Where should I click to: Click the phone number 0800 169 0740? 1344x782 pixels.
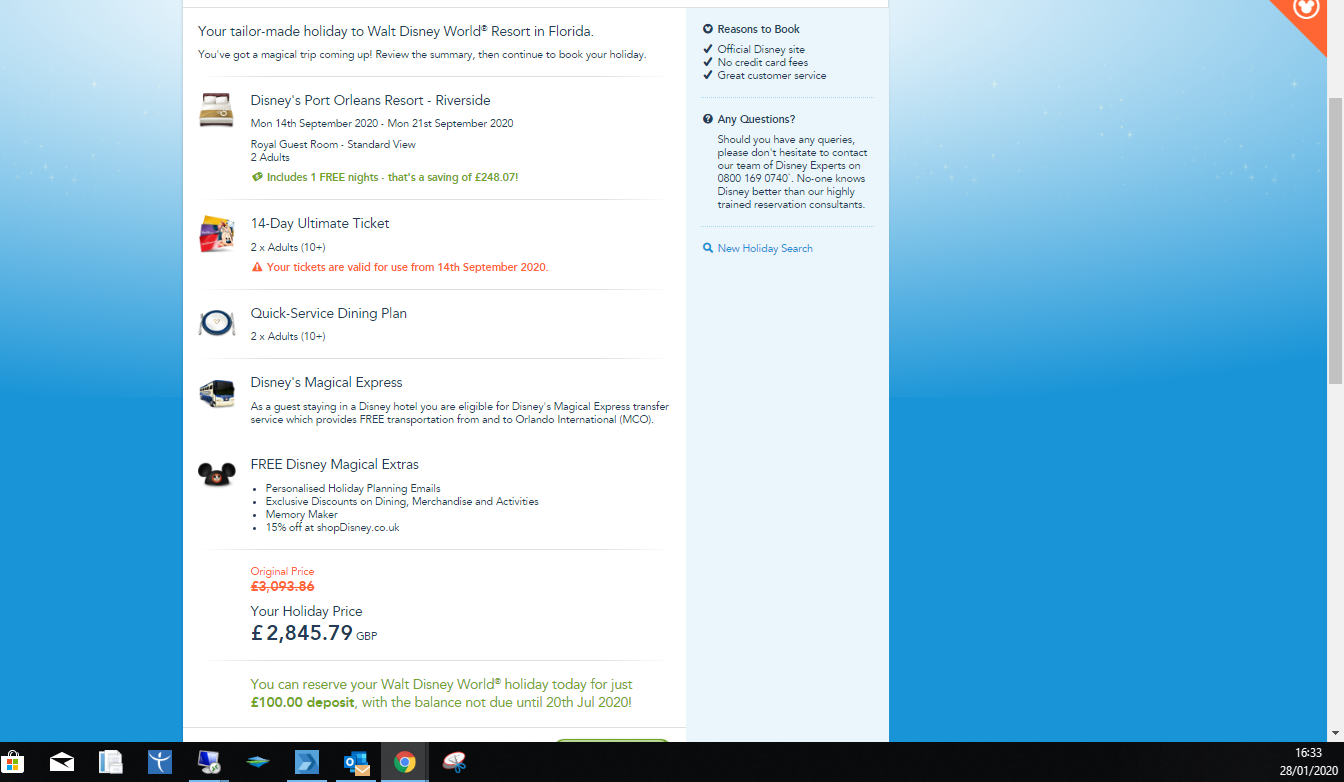pos(752,179)
